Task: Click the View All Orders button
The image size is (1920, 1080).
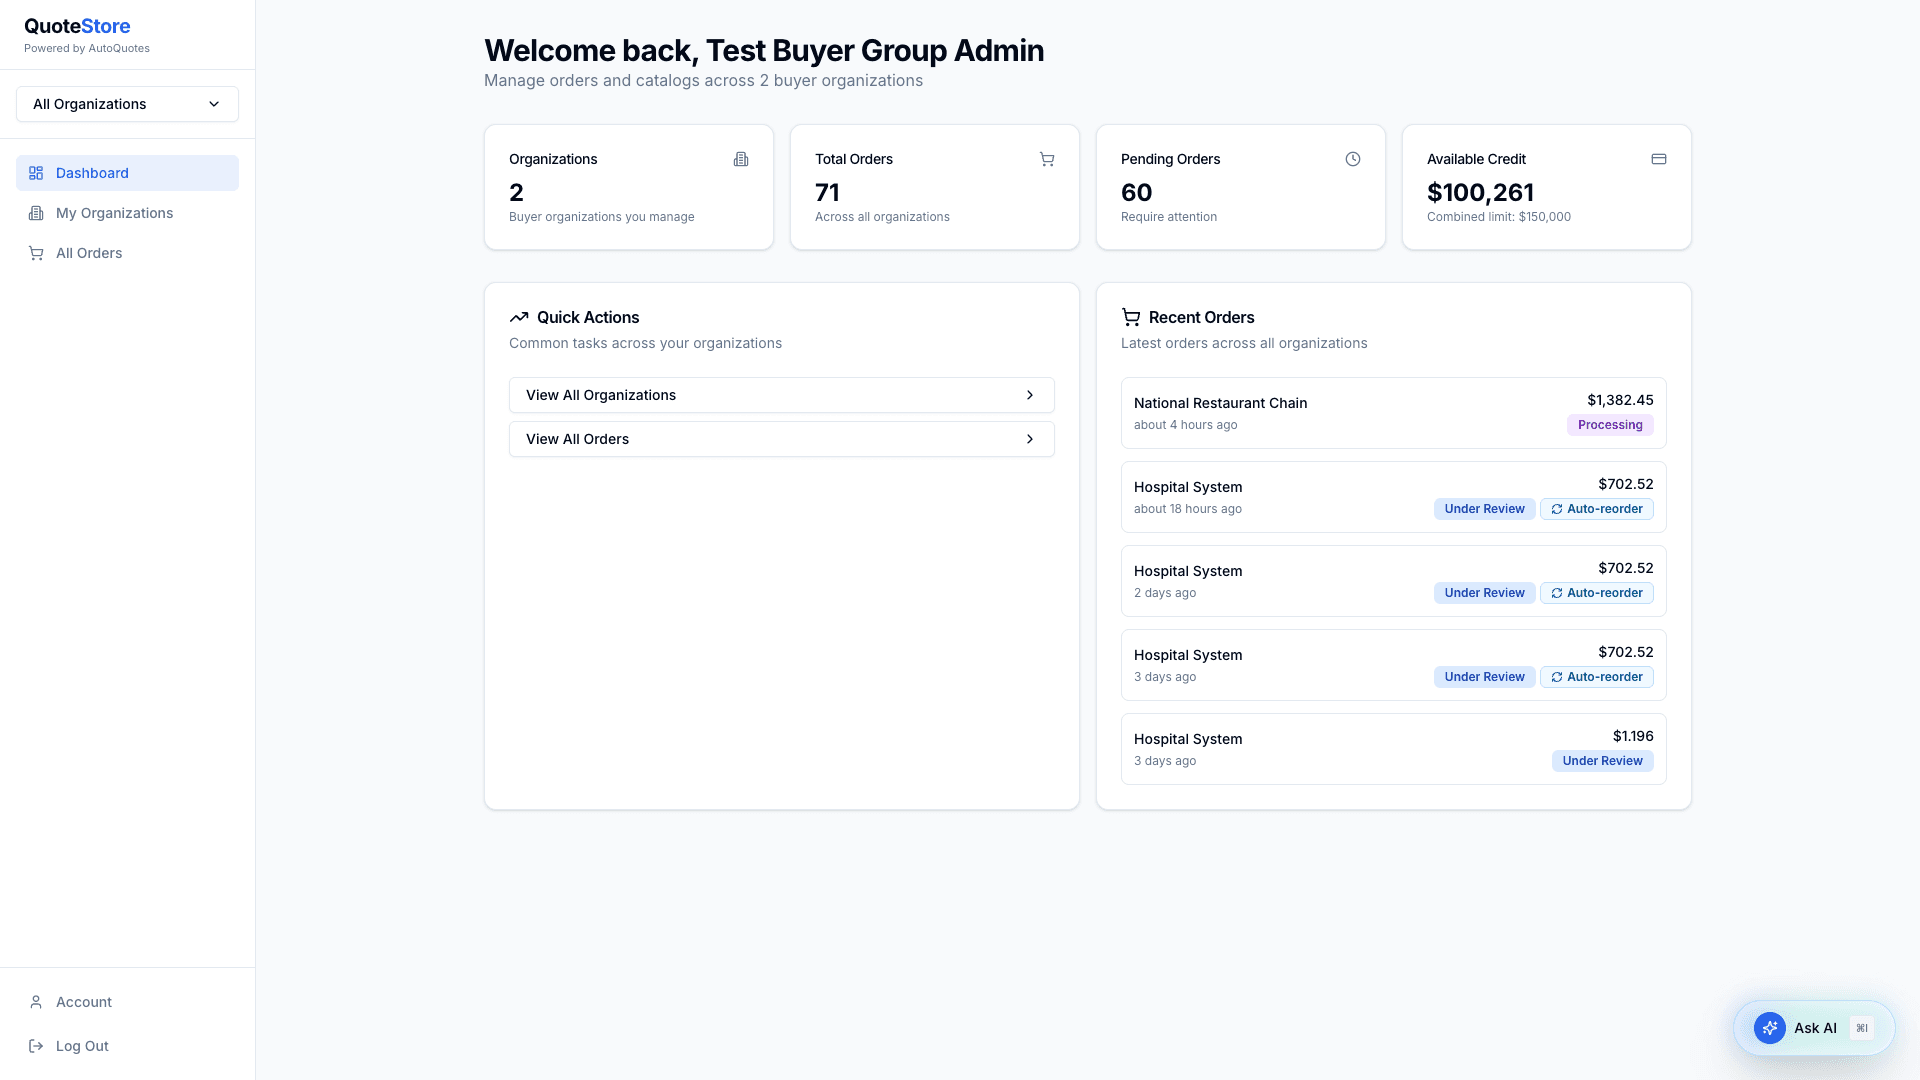Action: pyautogui.click(x=781, y=439)
